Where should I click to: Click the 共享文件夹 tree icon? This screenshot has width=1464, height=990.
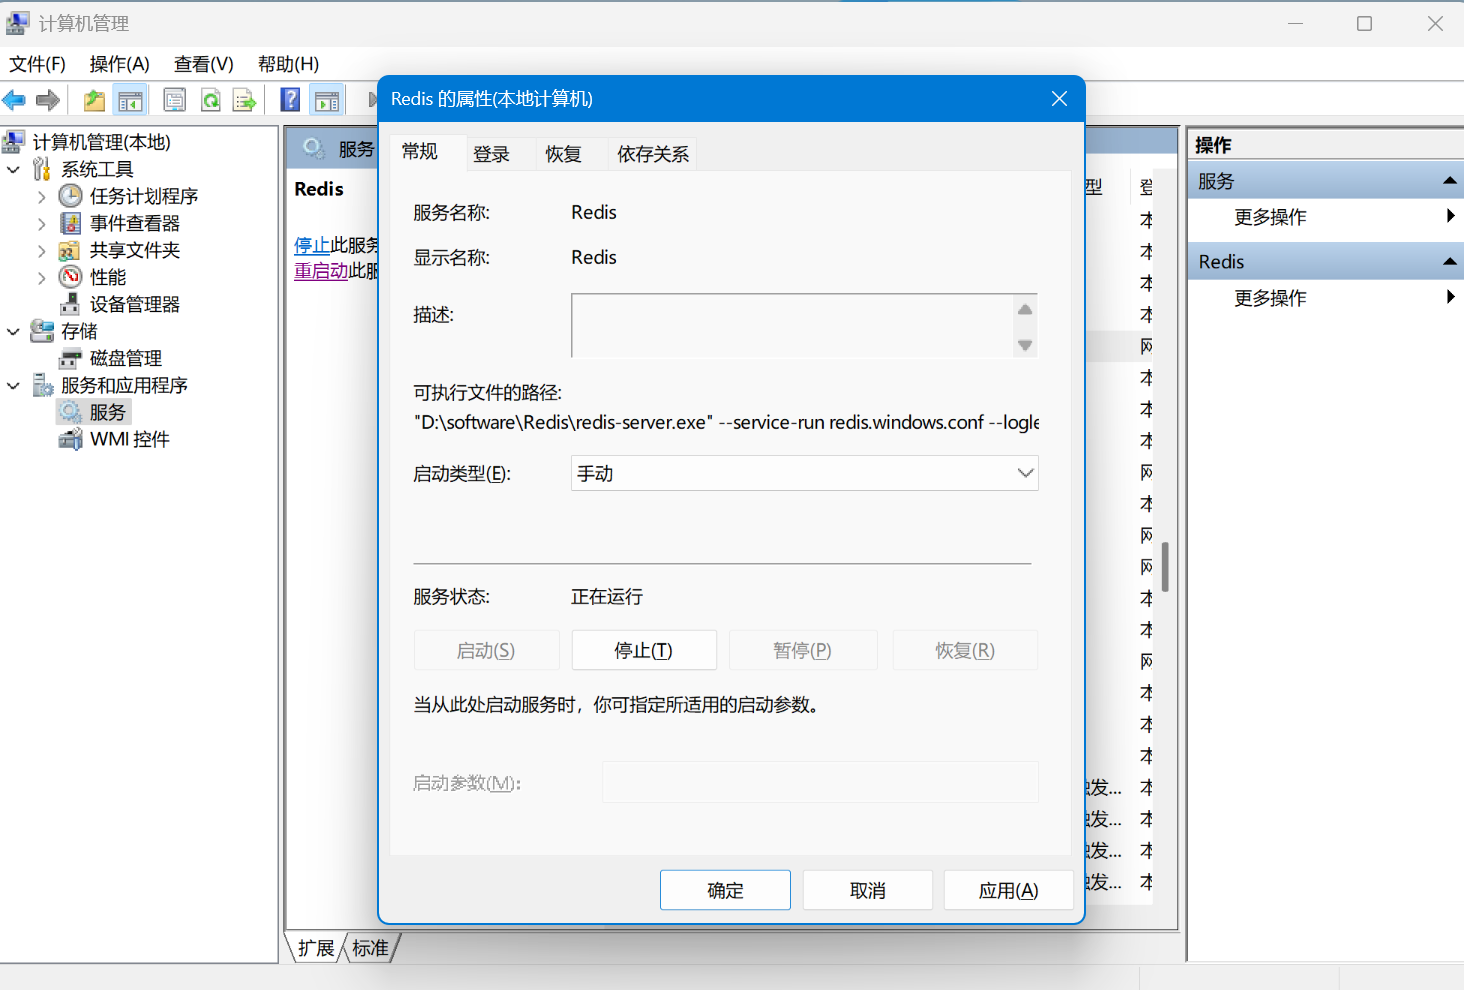pyautogui.click(x=70, y=250)
